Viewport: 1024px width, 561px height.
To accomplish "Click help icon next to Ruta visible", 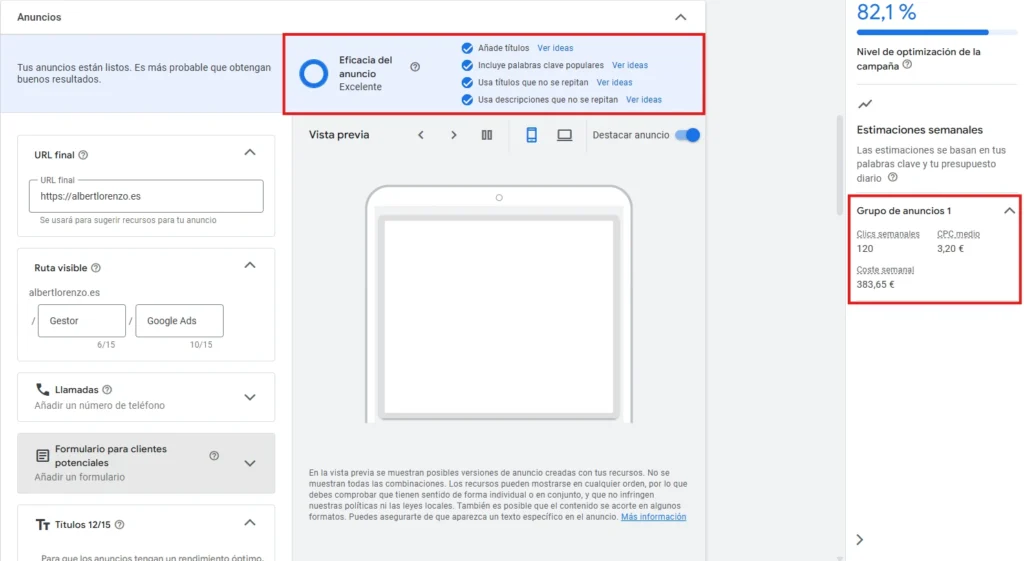I will click(x=96, y=268).
